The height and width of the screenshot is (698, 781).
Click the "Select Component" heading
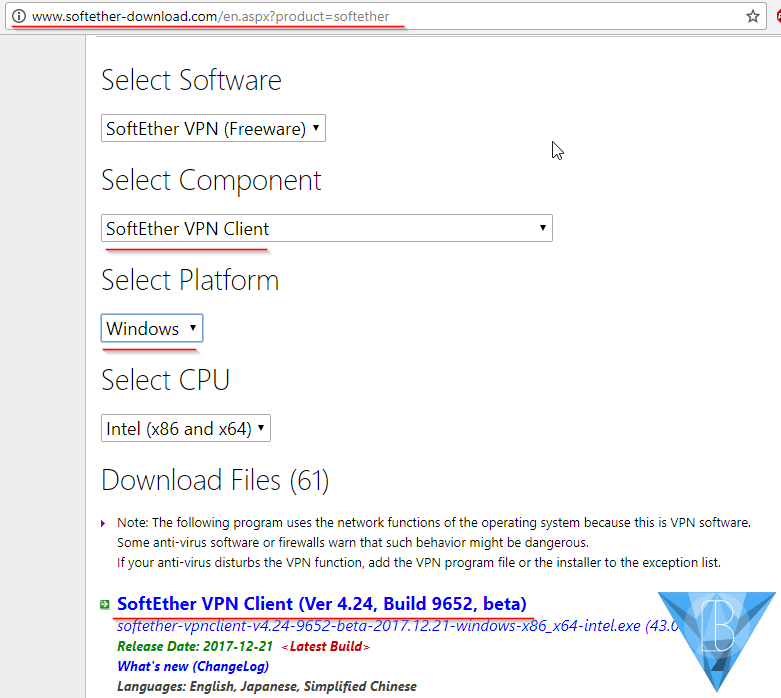click(x=211, y=180)
